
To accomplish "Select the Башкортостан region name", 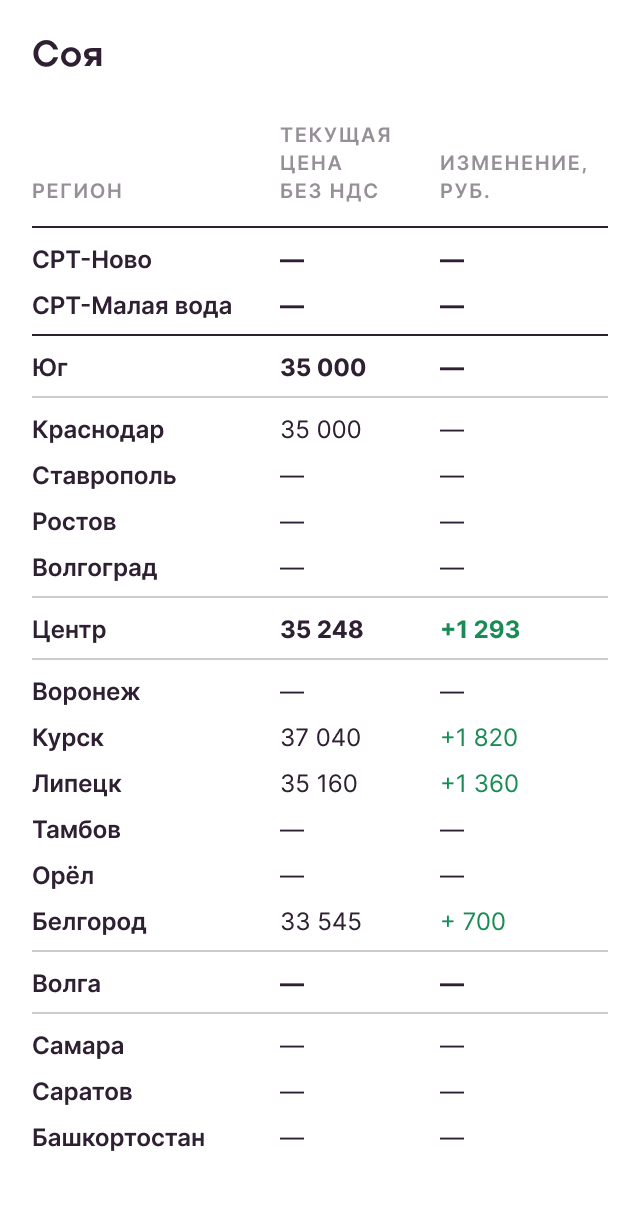I will coord(118,1138).
